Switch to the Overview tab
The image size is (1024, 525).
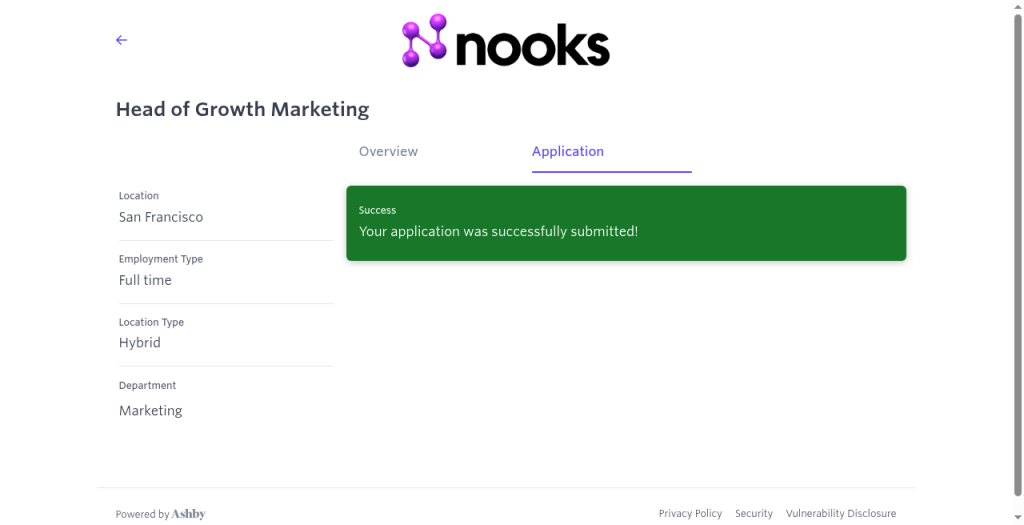coord(388,151)
